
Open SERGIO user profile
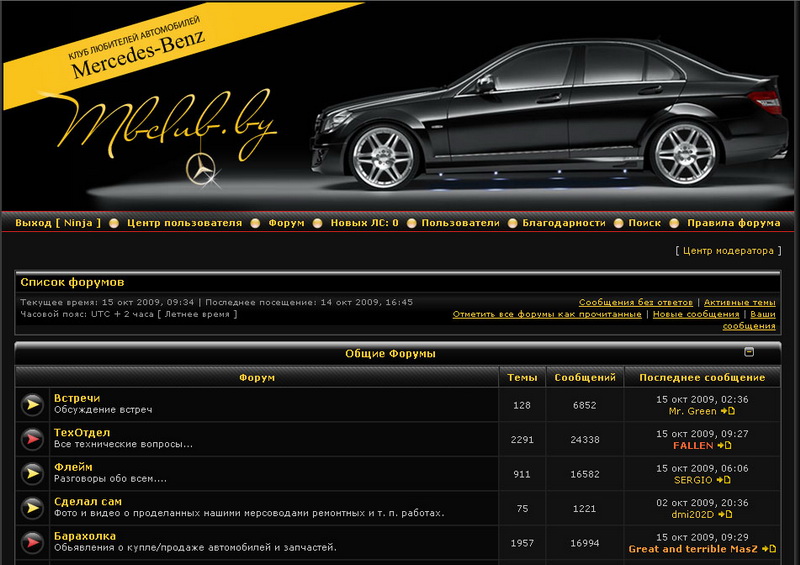point(693,480)
